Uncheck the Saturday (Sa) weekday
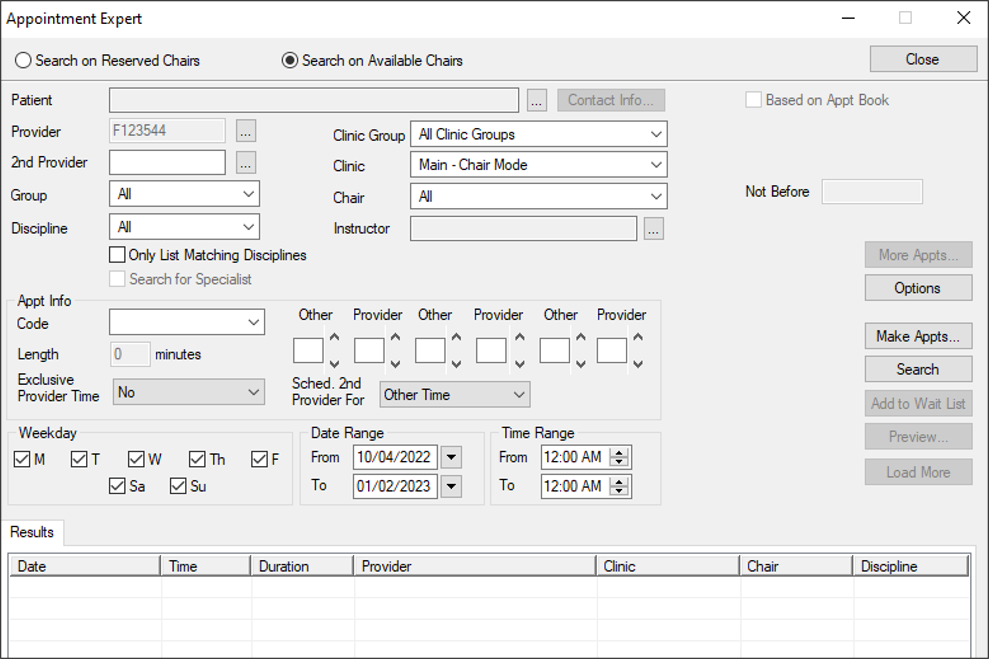Image resolution: width=989 pixels, height=659 pixels. (x=117, y=486)
